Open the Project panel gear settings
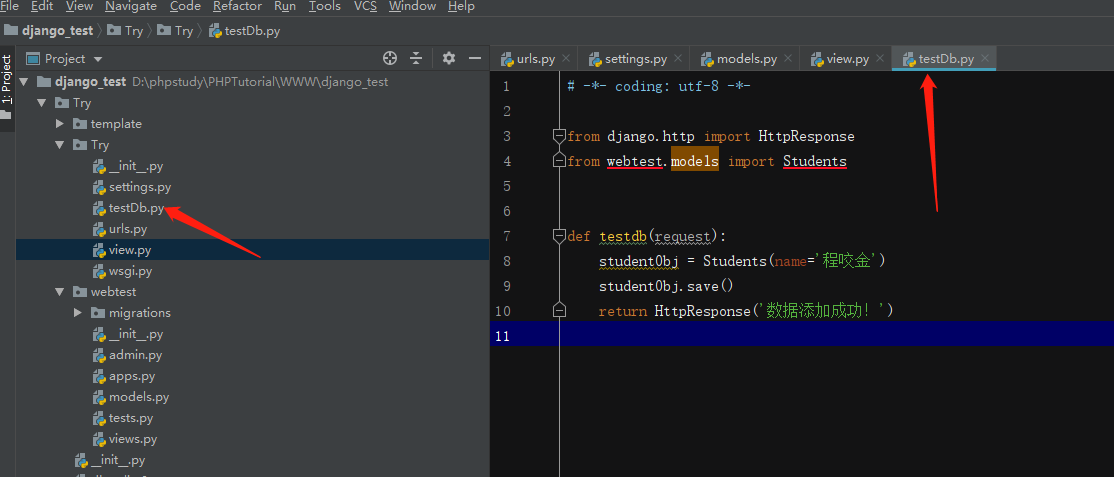The image size is (1114, 477). click(448, 59)
